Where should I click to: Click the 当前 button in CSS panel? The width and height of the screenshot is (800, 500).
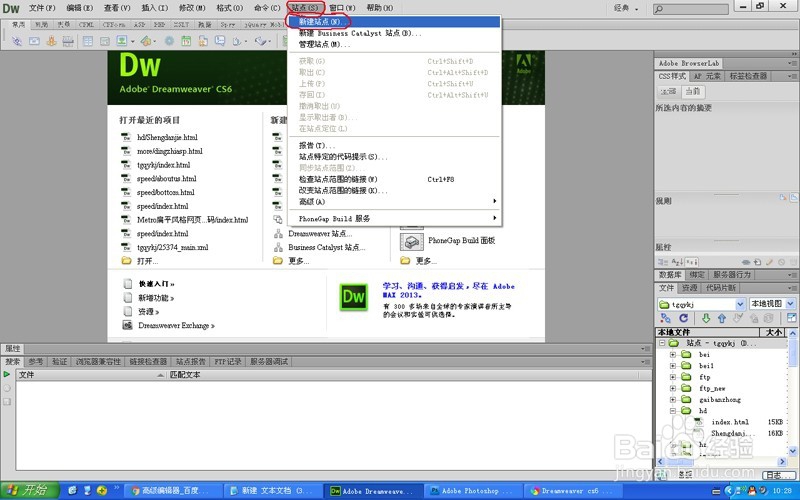pyautogui.click(x=693, y=91)
